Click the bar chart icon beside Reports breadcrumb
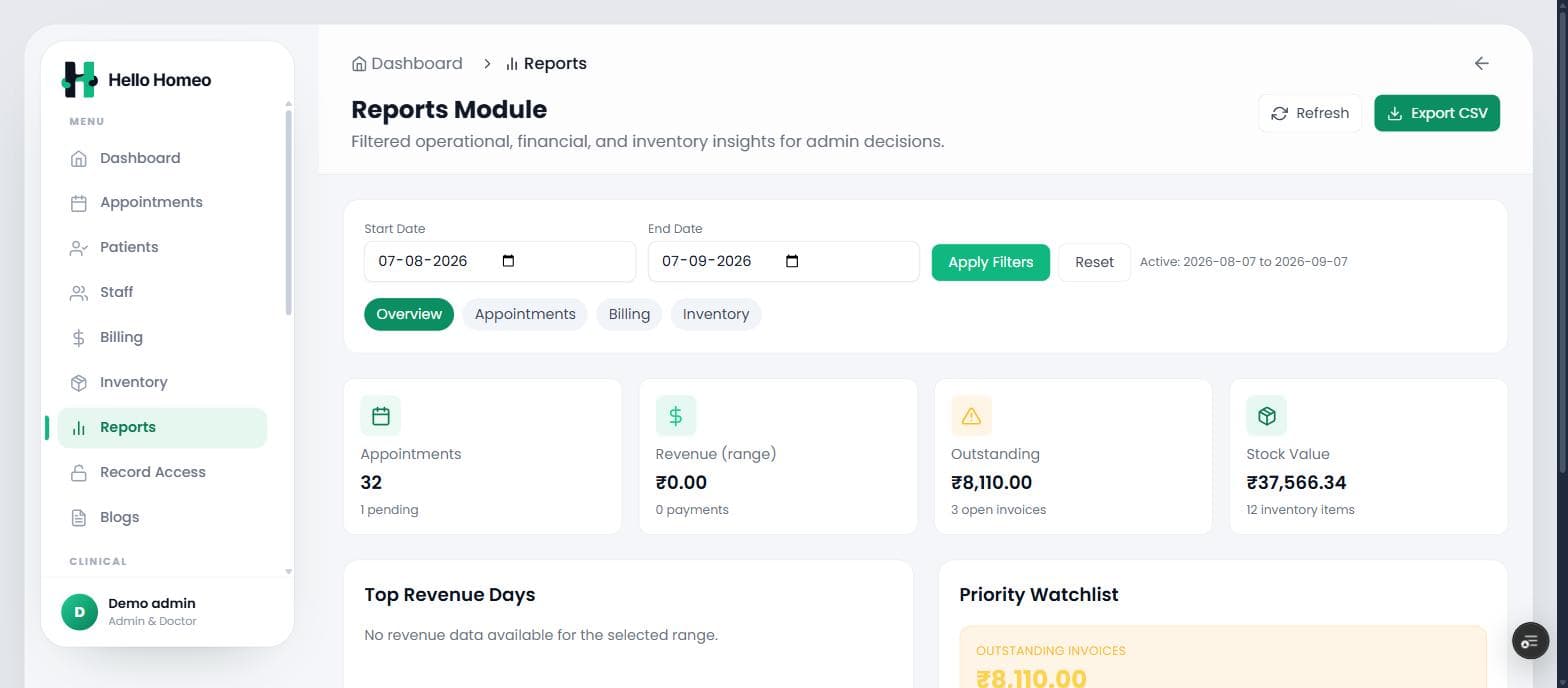Viewport: 1568px width, 688px height. [x=512, y=64]
